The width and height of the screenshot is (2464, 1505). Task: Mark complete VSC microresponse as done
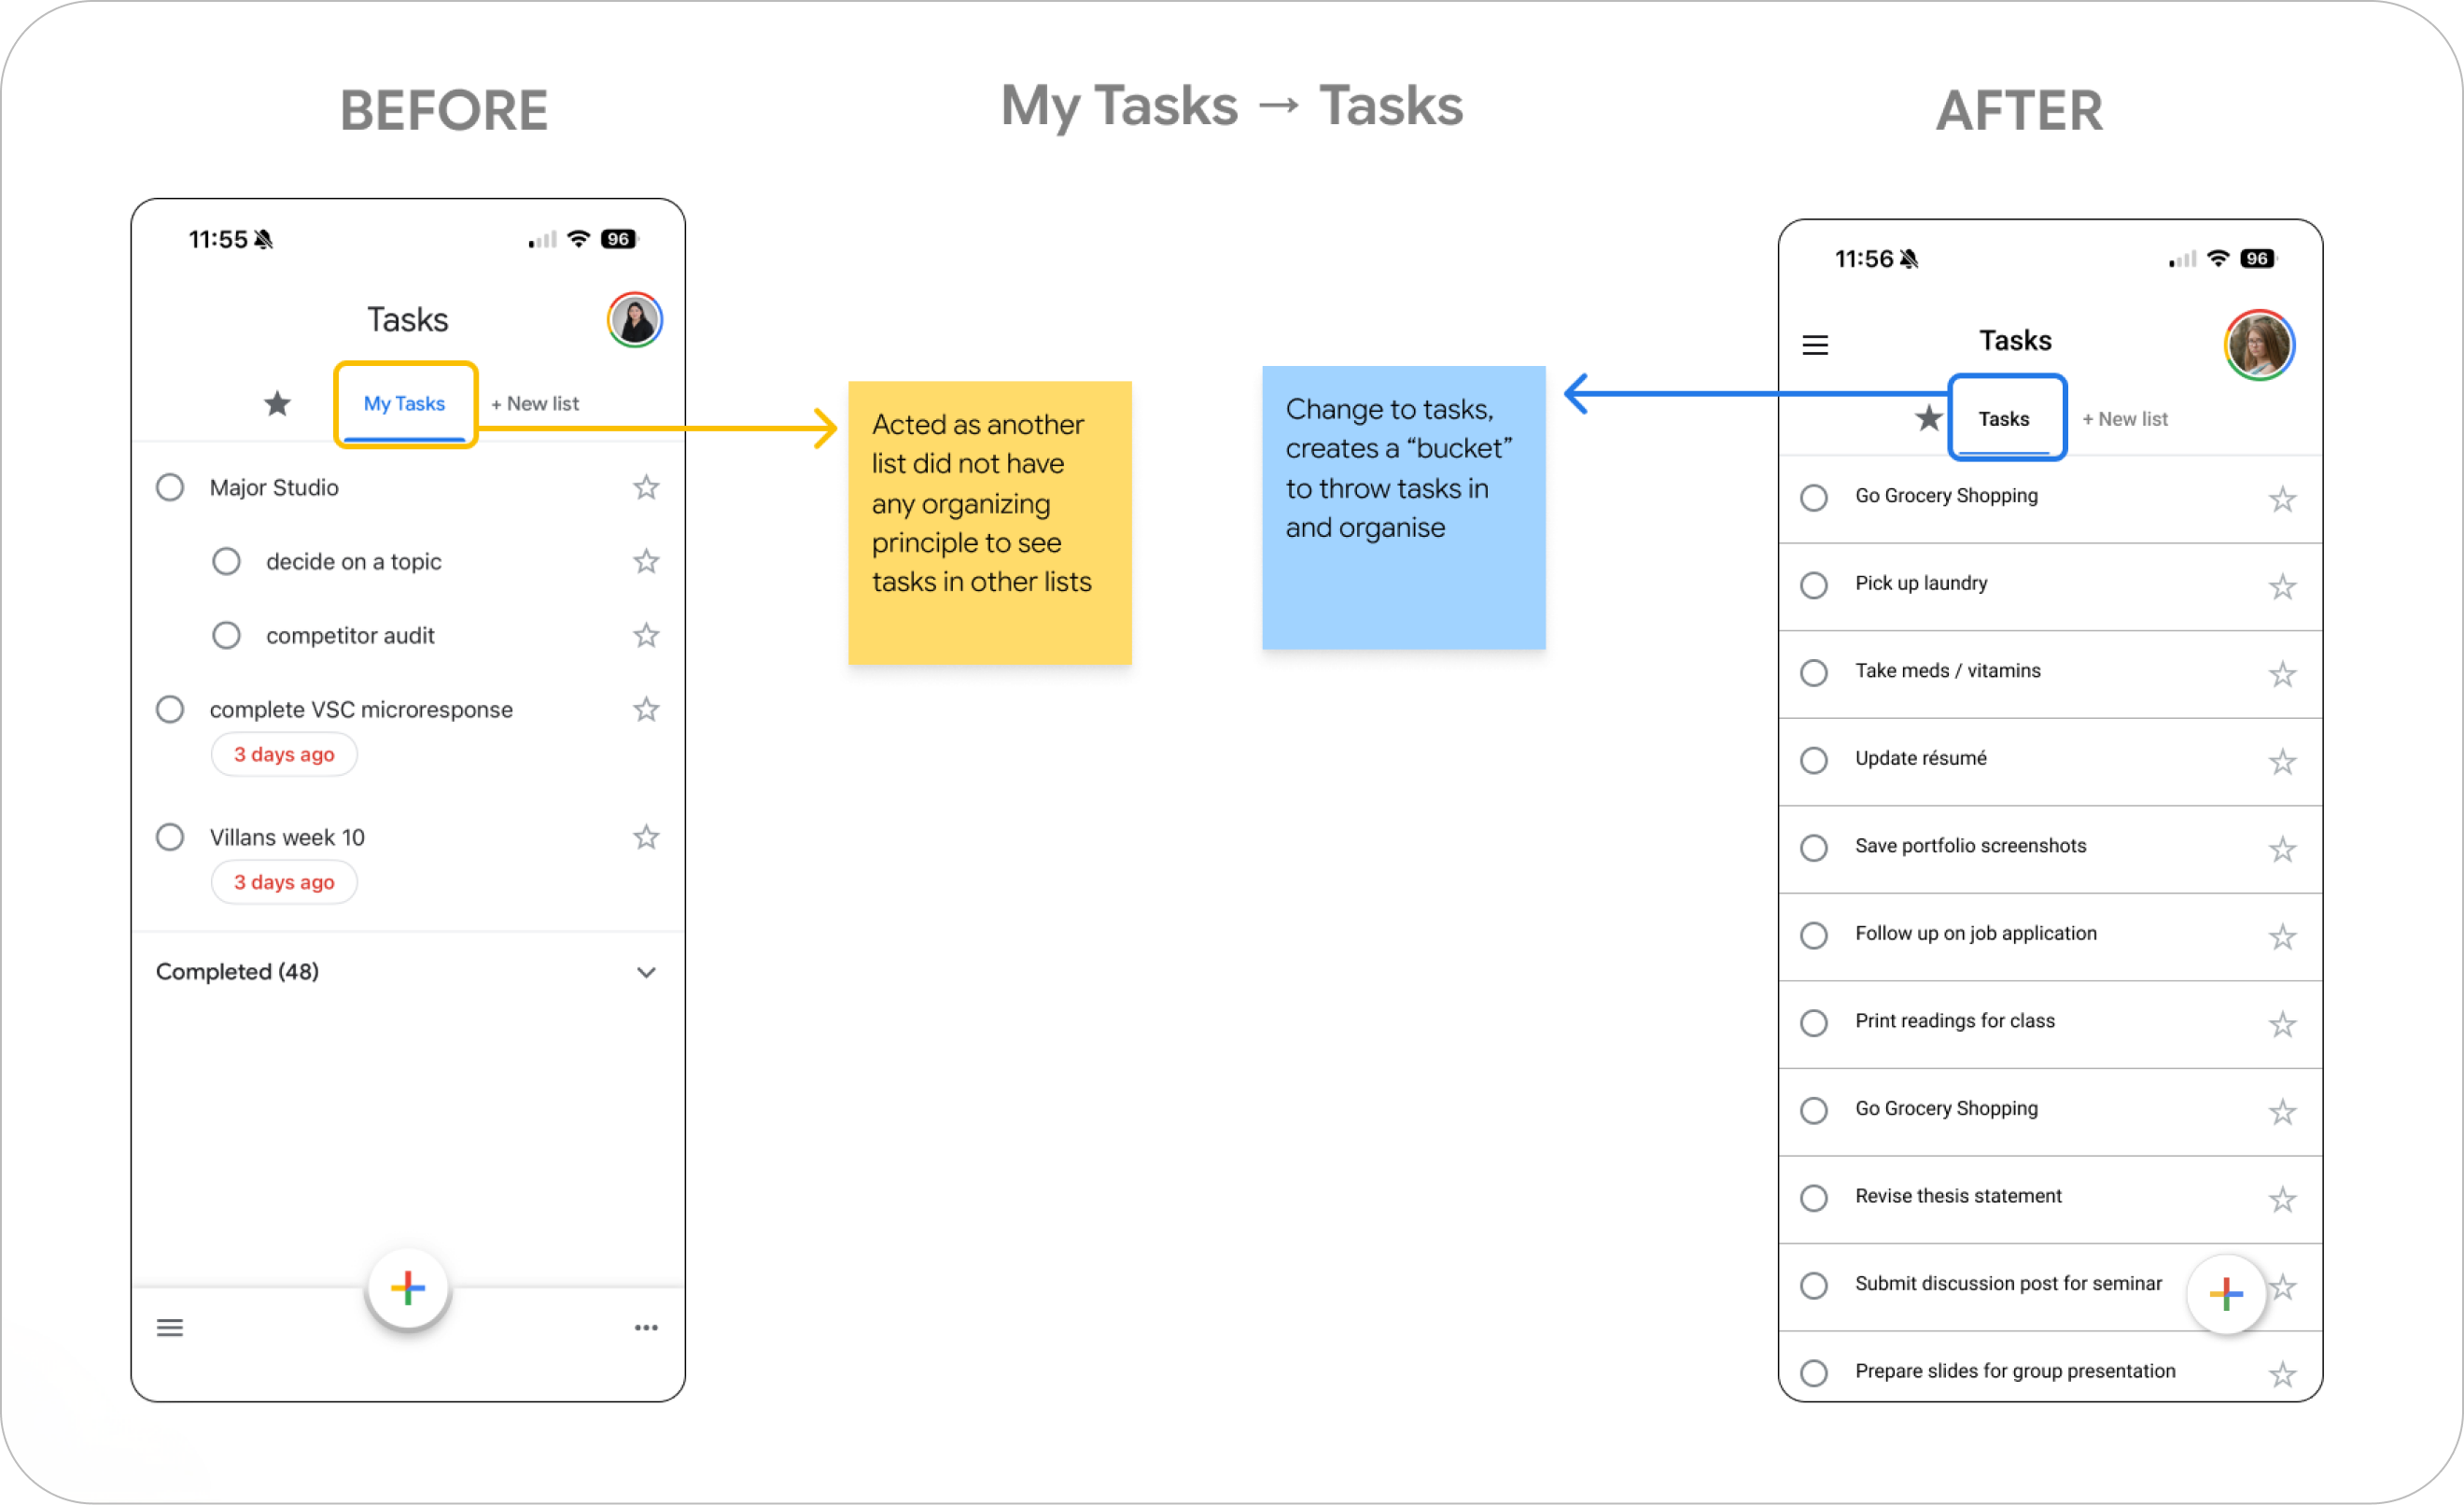(170, 709)
